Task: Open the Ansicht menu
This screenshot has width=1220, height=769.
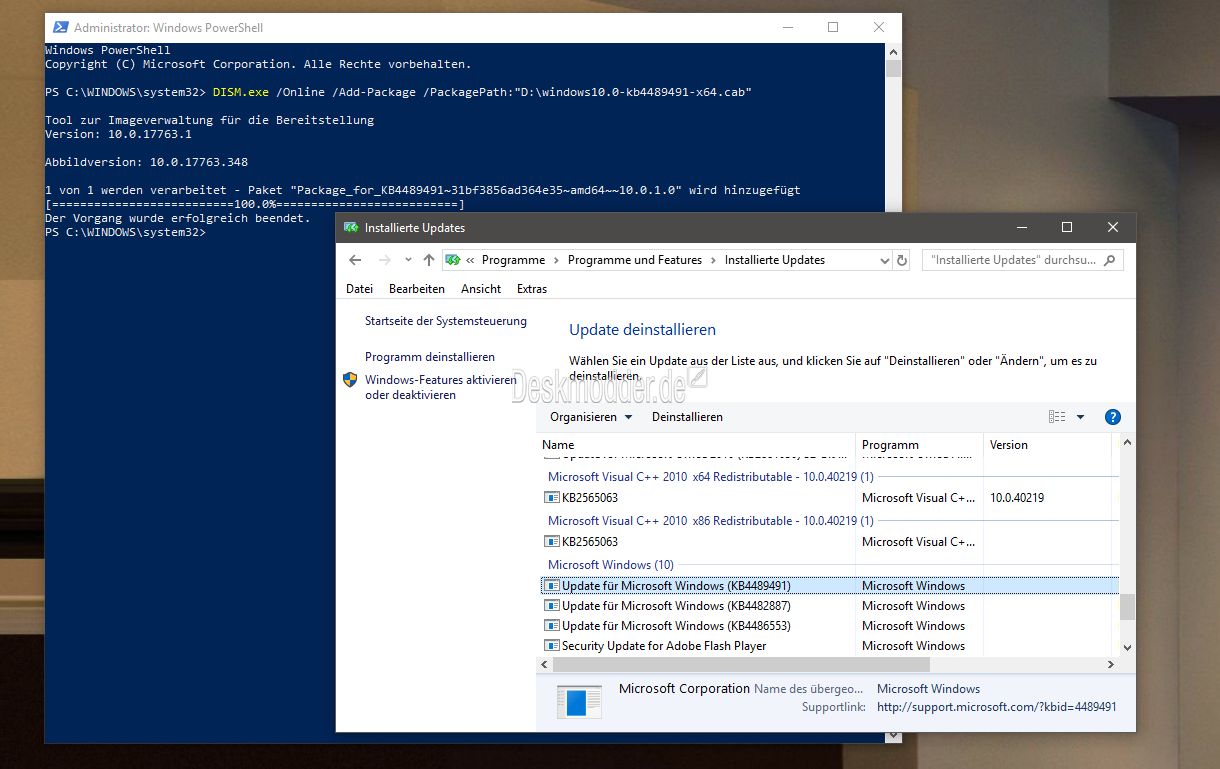Action: pyautogui.click(x=481, y=289)
